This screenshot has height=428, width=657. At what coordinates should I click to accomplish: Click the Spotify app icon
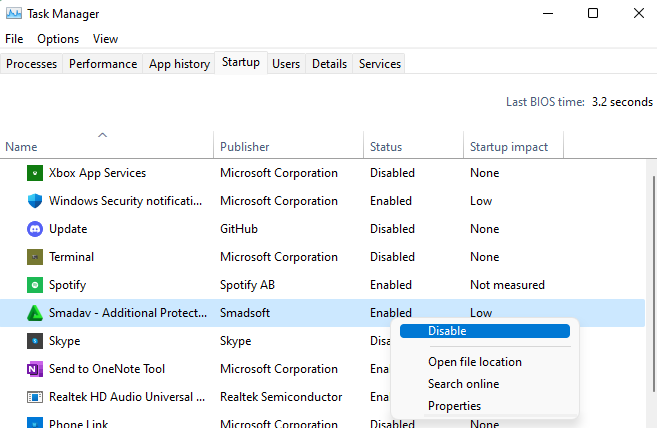point(35,285)
